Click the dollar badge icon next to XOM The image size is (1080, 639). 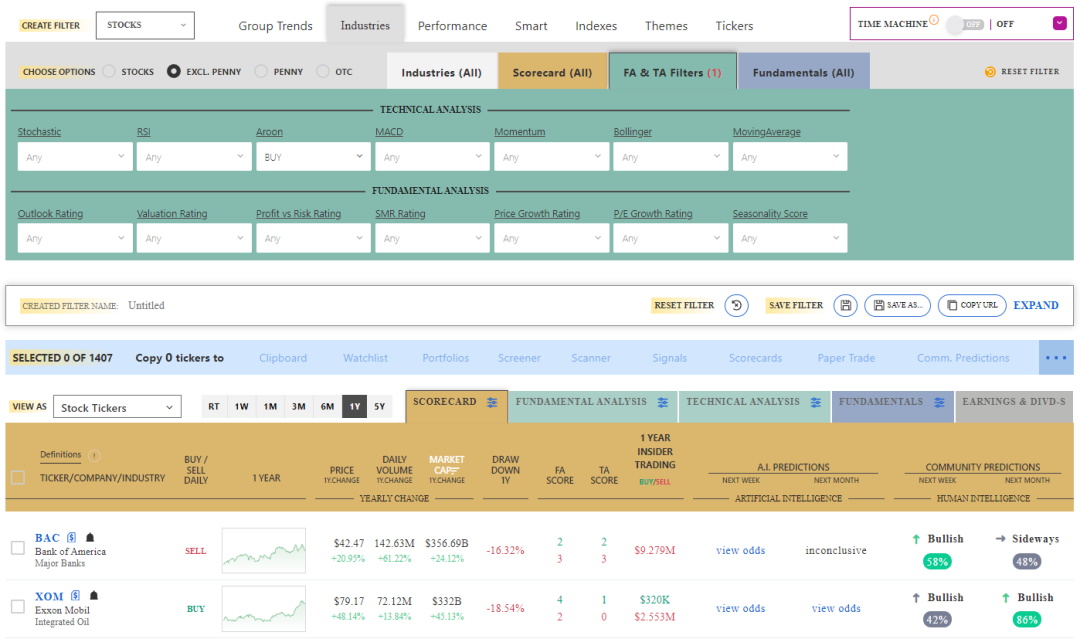75,595
